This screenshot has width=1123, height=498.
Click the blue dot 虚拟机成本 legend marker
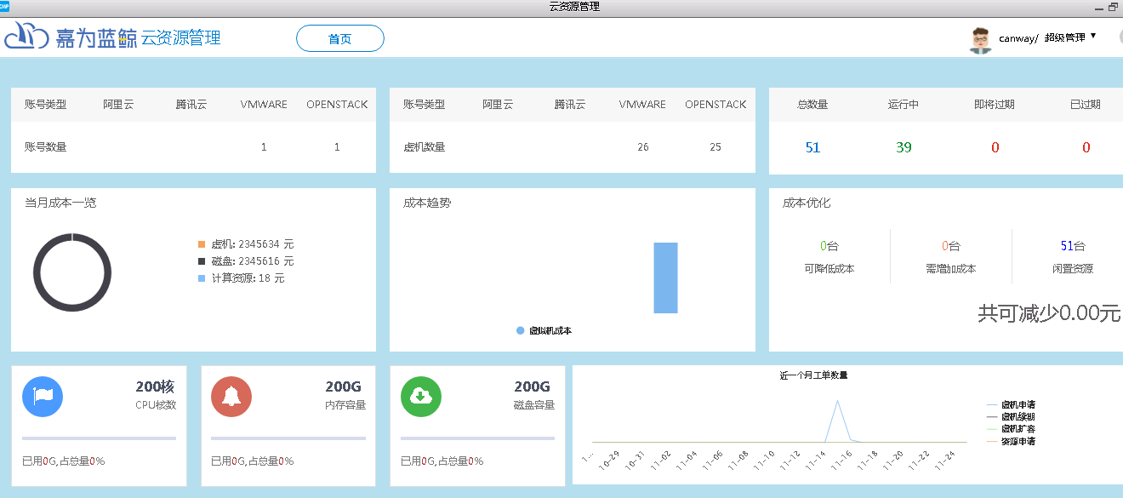520,330
